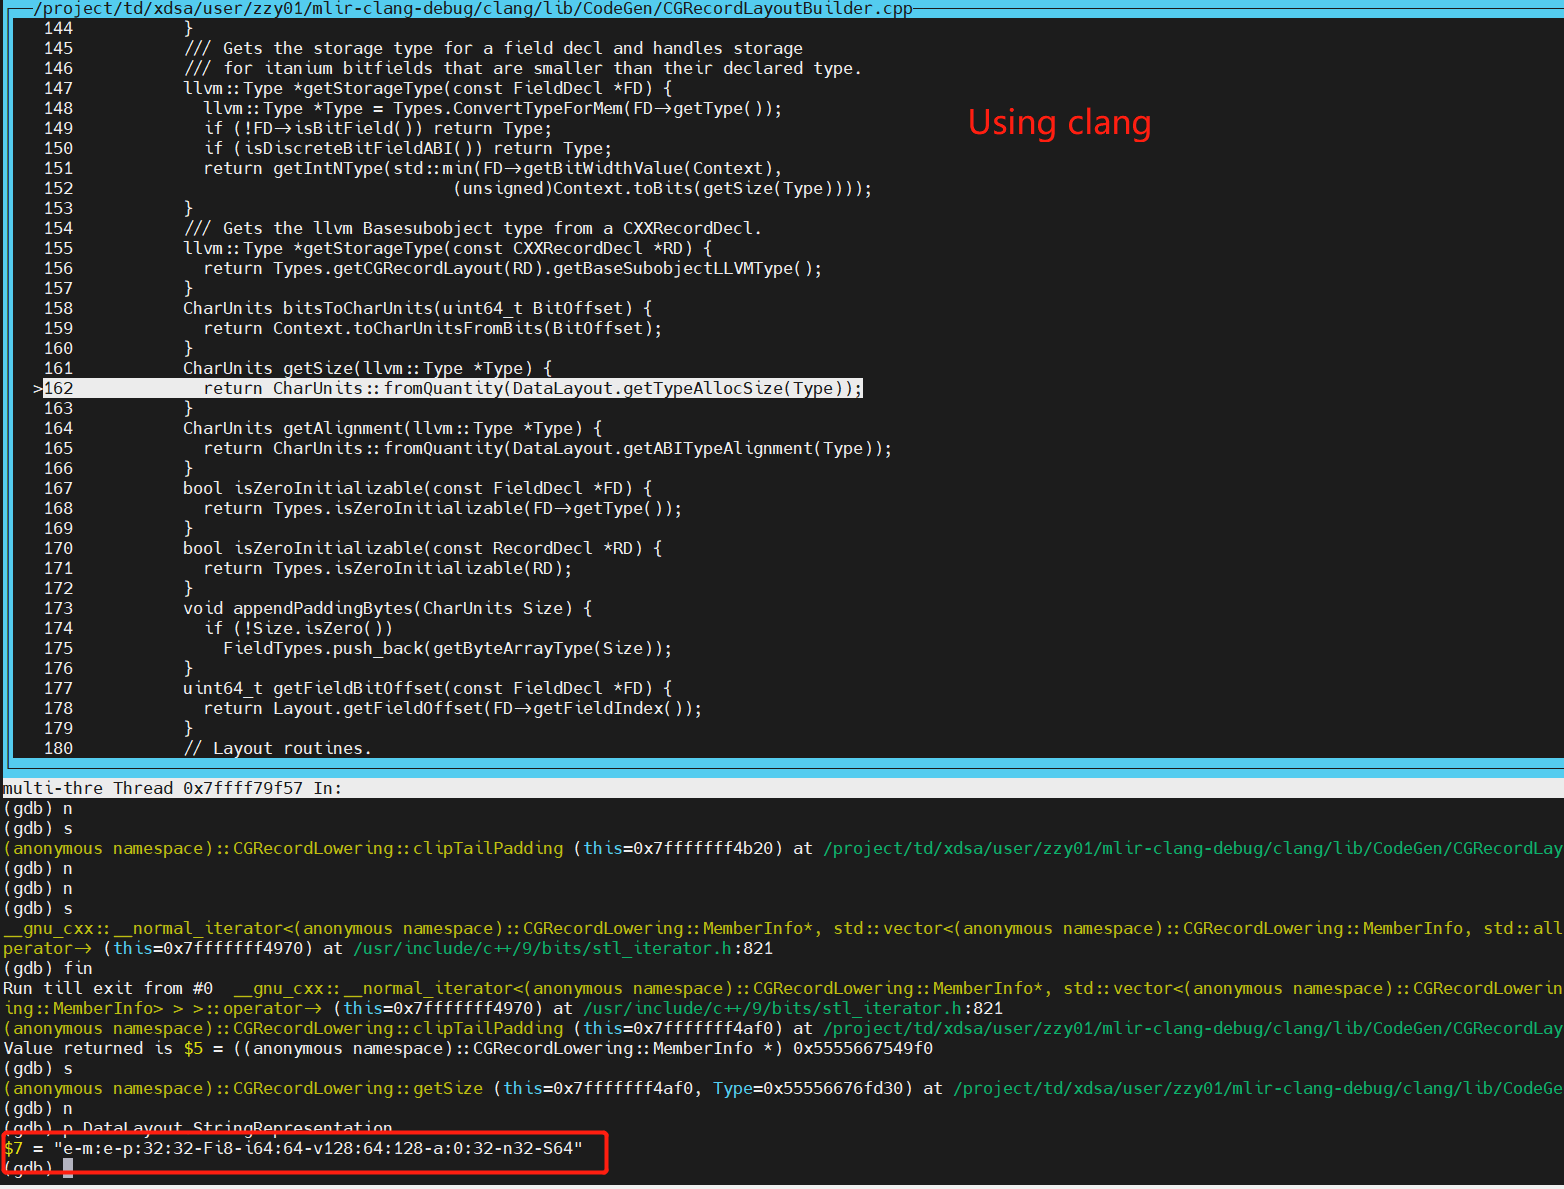This screenshot has width=1564, height=1189.
Task: Click the multi-thre Thread status line
Action: point(170,788)
